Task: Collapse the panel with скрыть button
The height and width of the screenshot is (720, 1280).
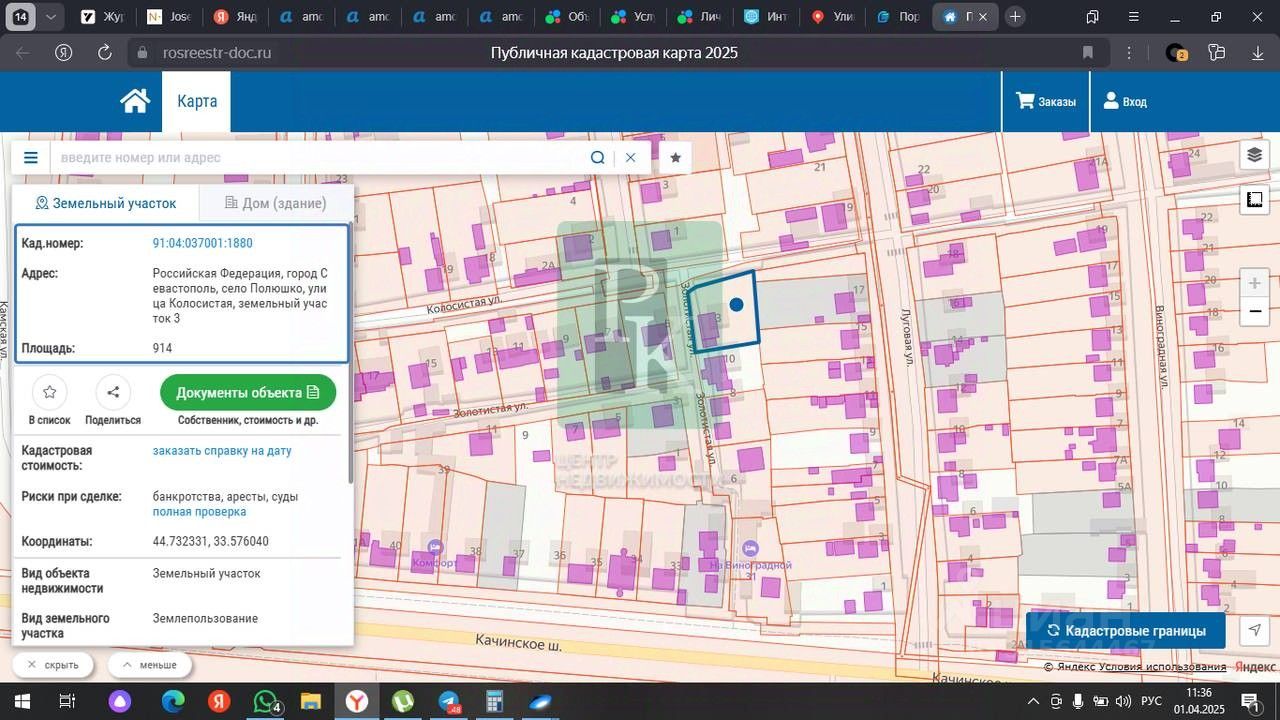Action: [53, 665]
